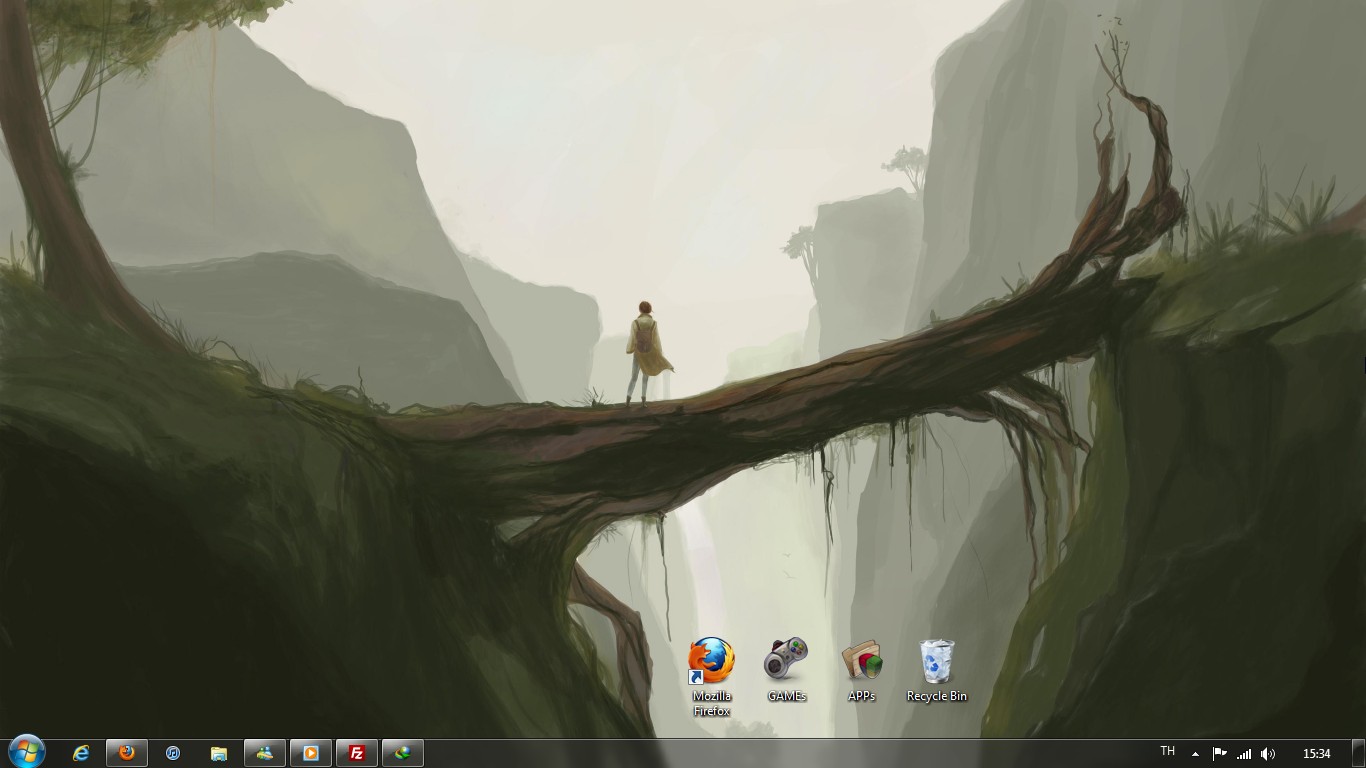Open iTunes from the taskbar
This screenshot has height=768, width=1366.
pos(173,753)
